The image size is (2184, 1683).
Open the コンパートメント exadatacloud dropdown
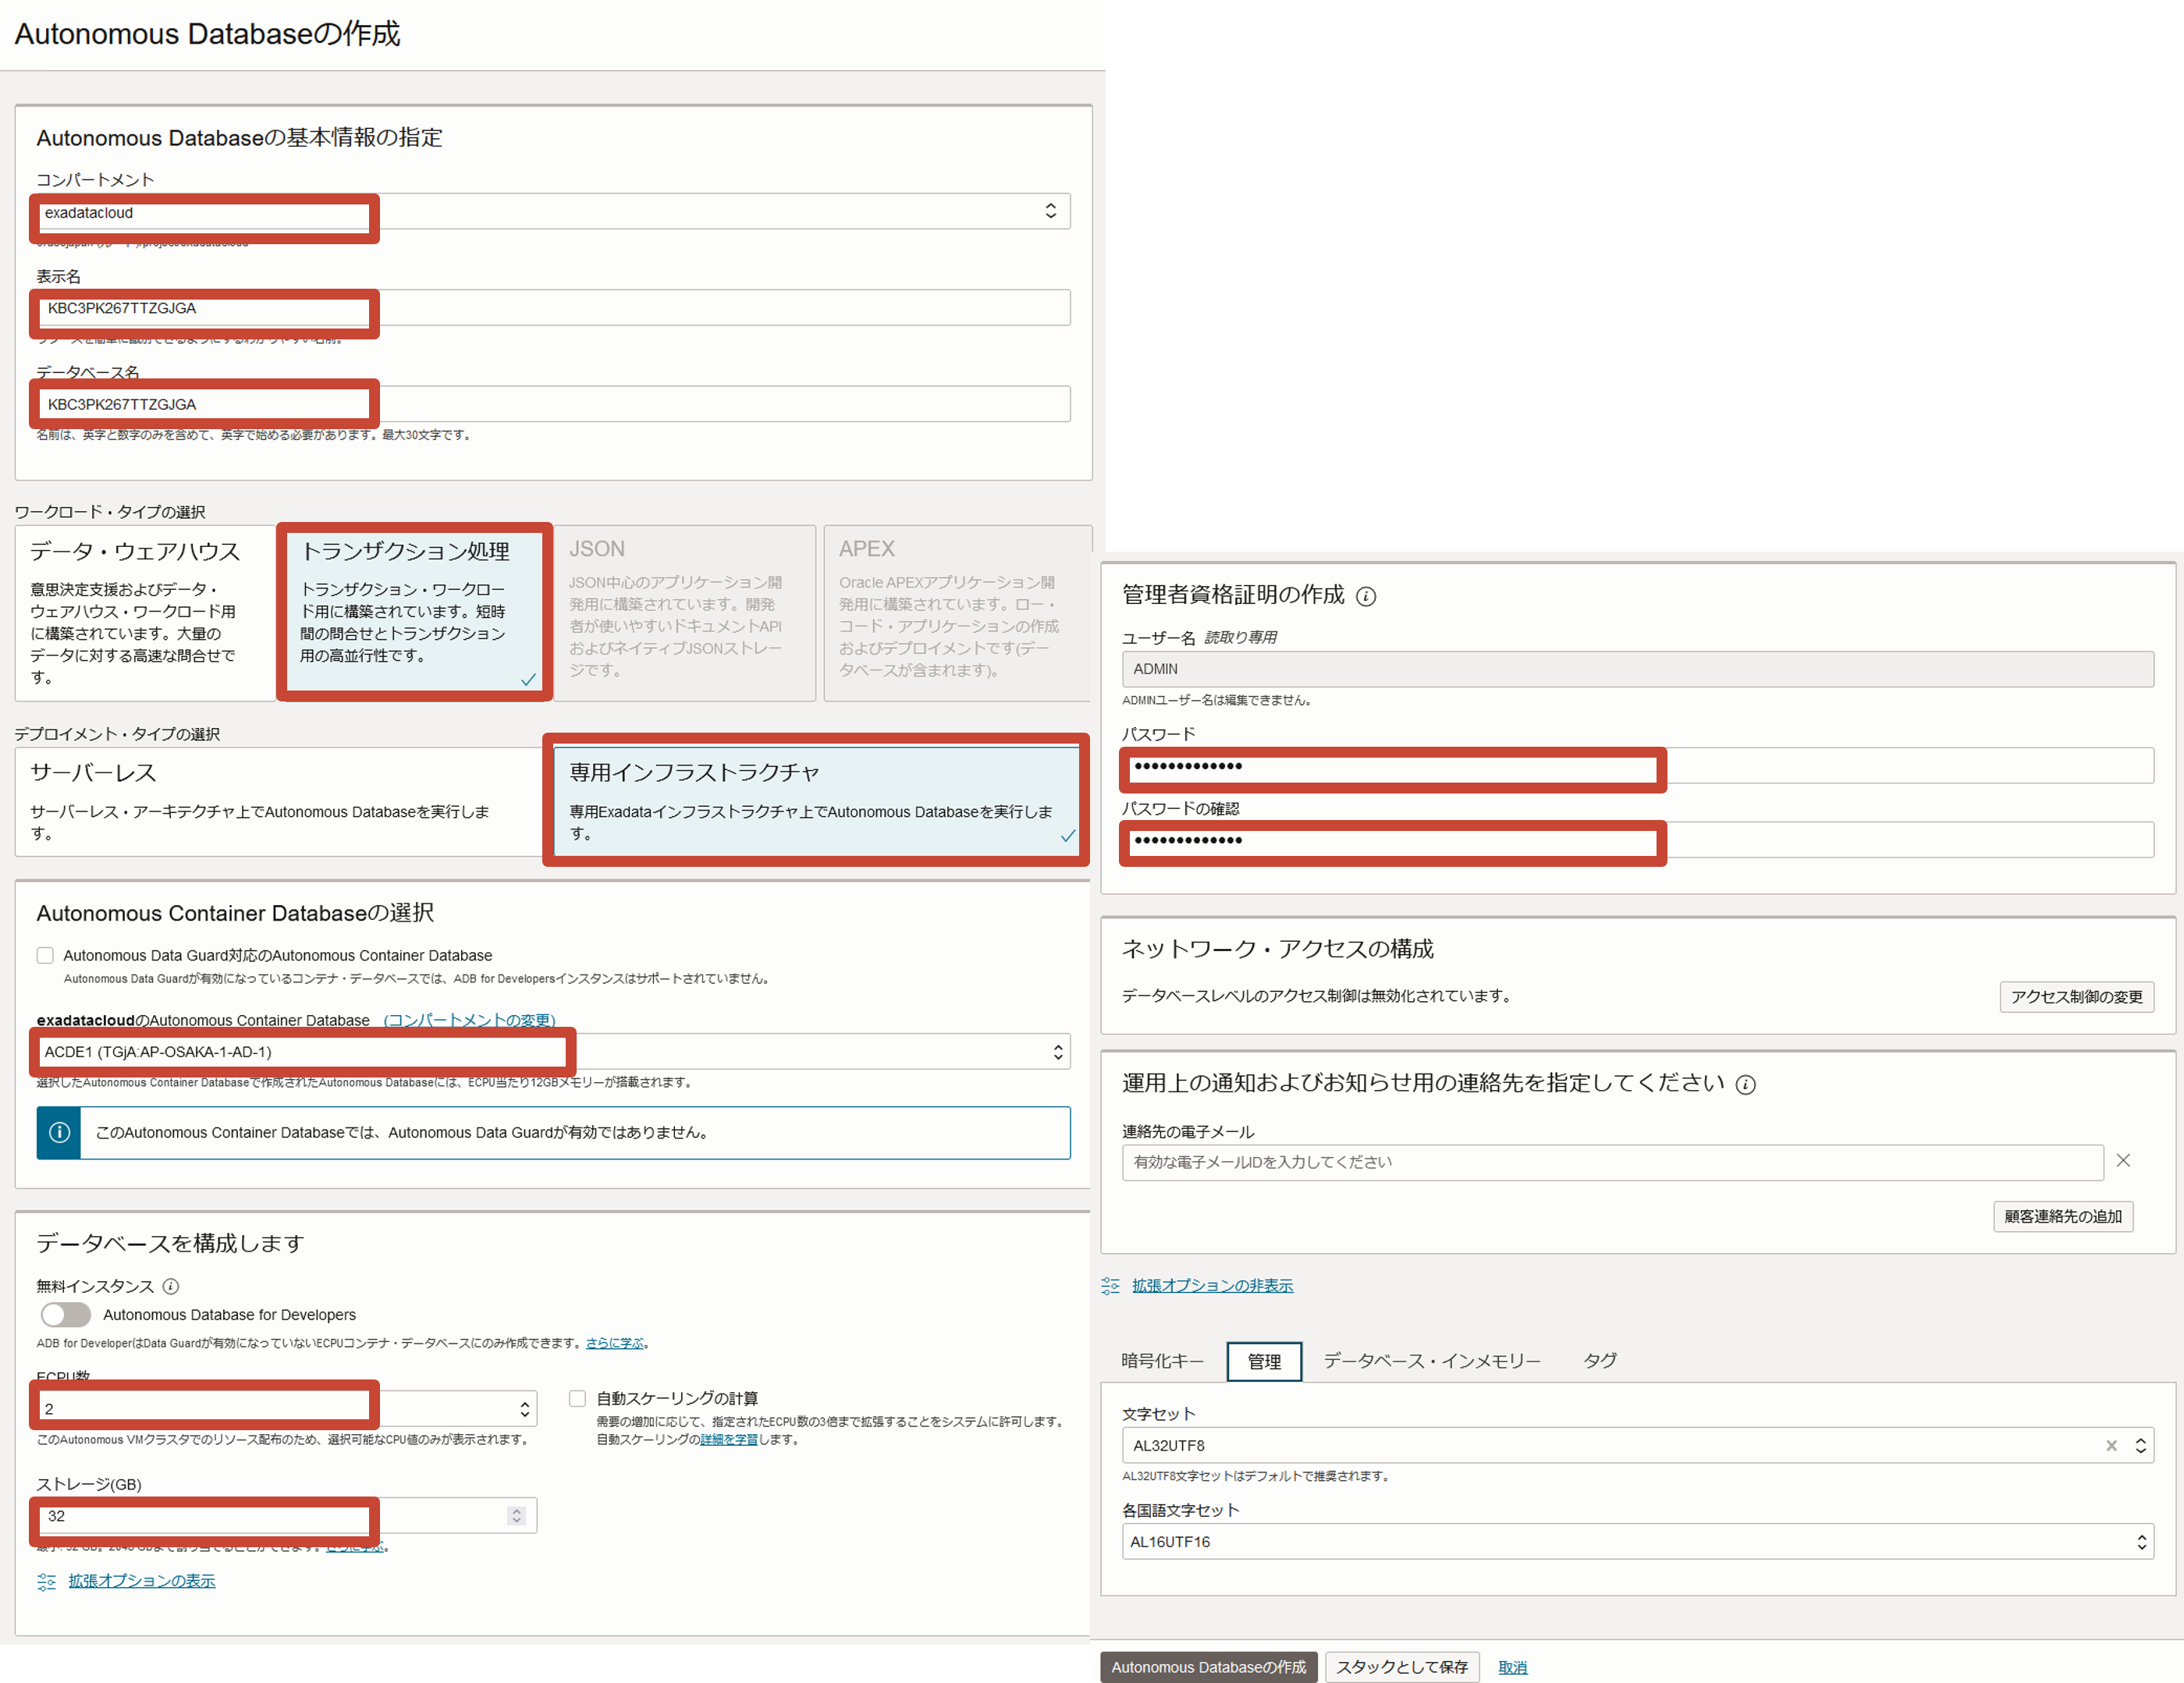[1050, 211]
